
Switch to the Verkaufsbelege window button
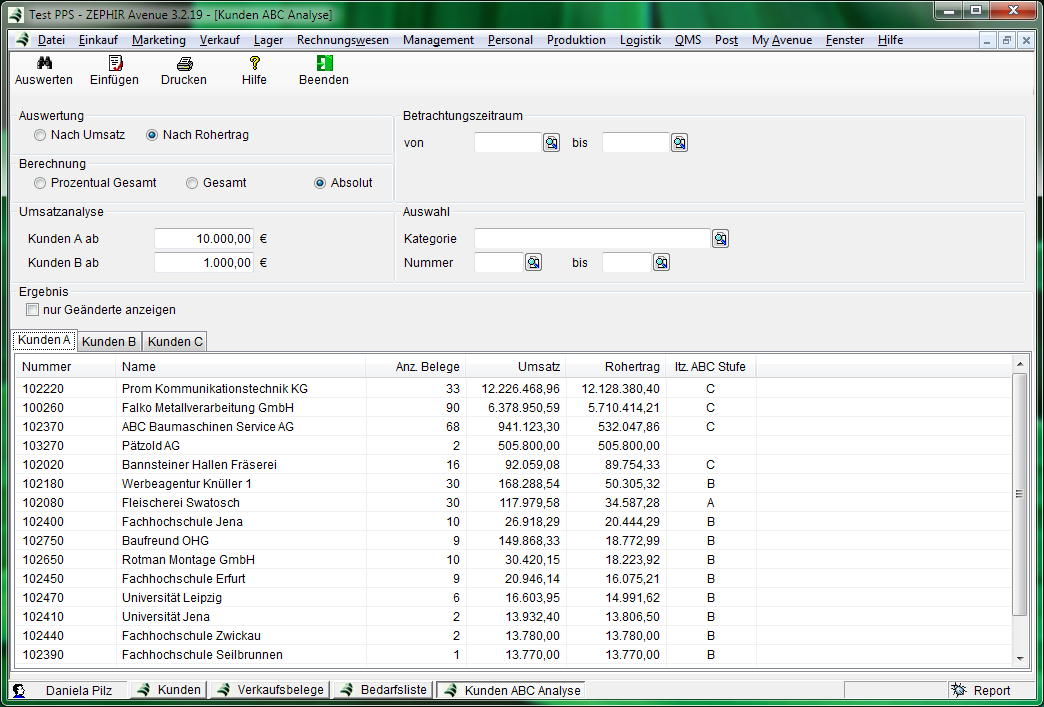pos(270,690)
